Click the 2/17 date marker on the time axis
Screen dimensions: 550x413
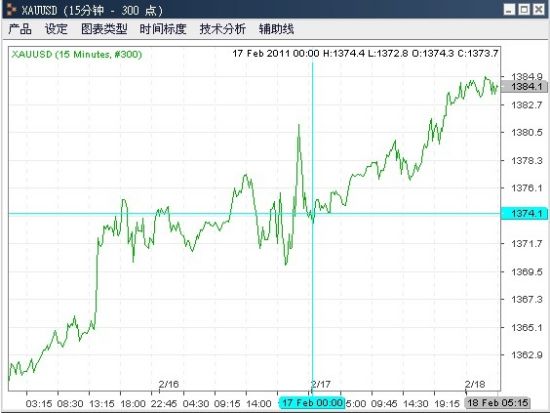321,384
